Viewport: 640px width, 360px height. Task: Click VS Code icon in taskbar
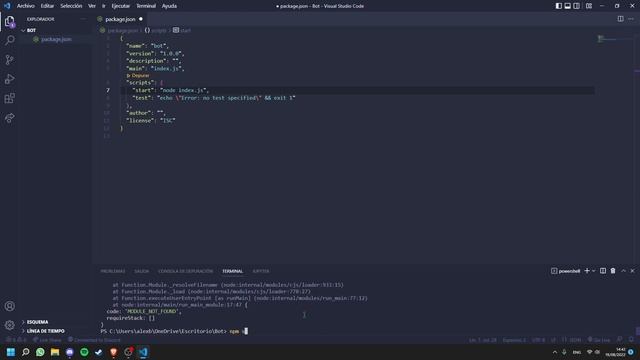143,352
